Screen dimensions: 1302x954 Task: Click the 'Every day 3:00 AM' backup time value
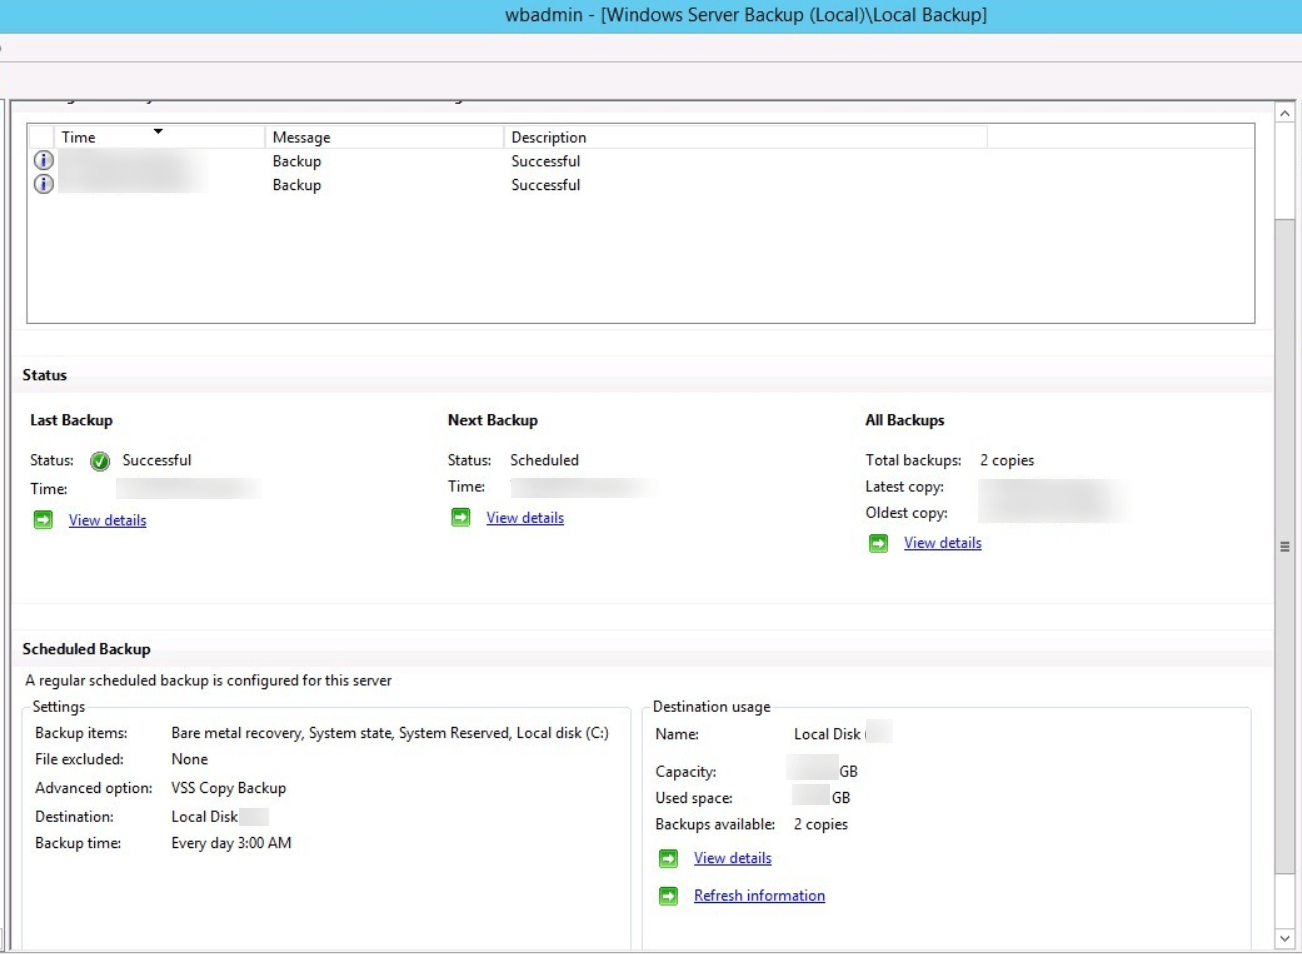pyautogui.click(x=231, y=843)
